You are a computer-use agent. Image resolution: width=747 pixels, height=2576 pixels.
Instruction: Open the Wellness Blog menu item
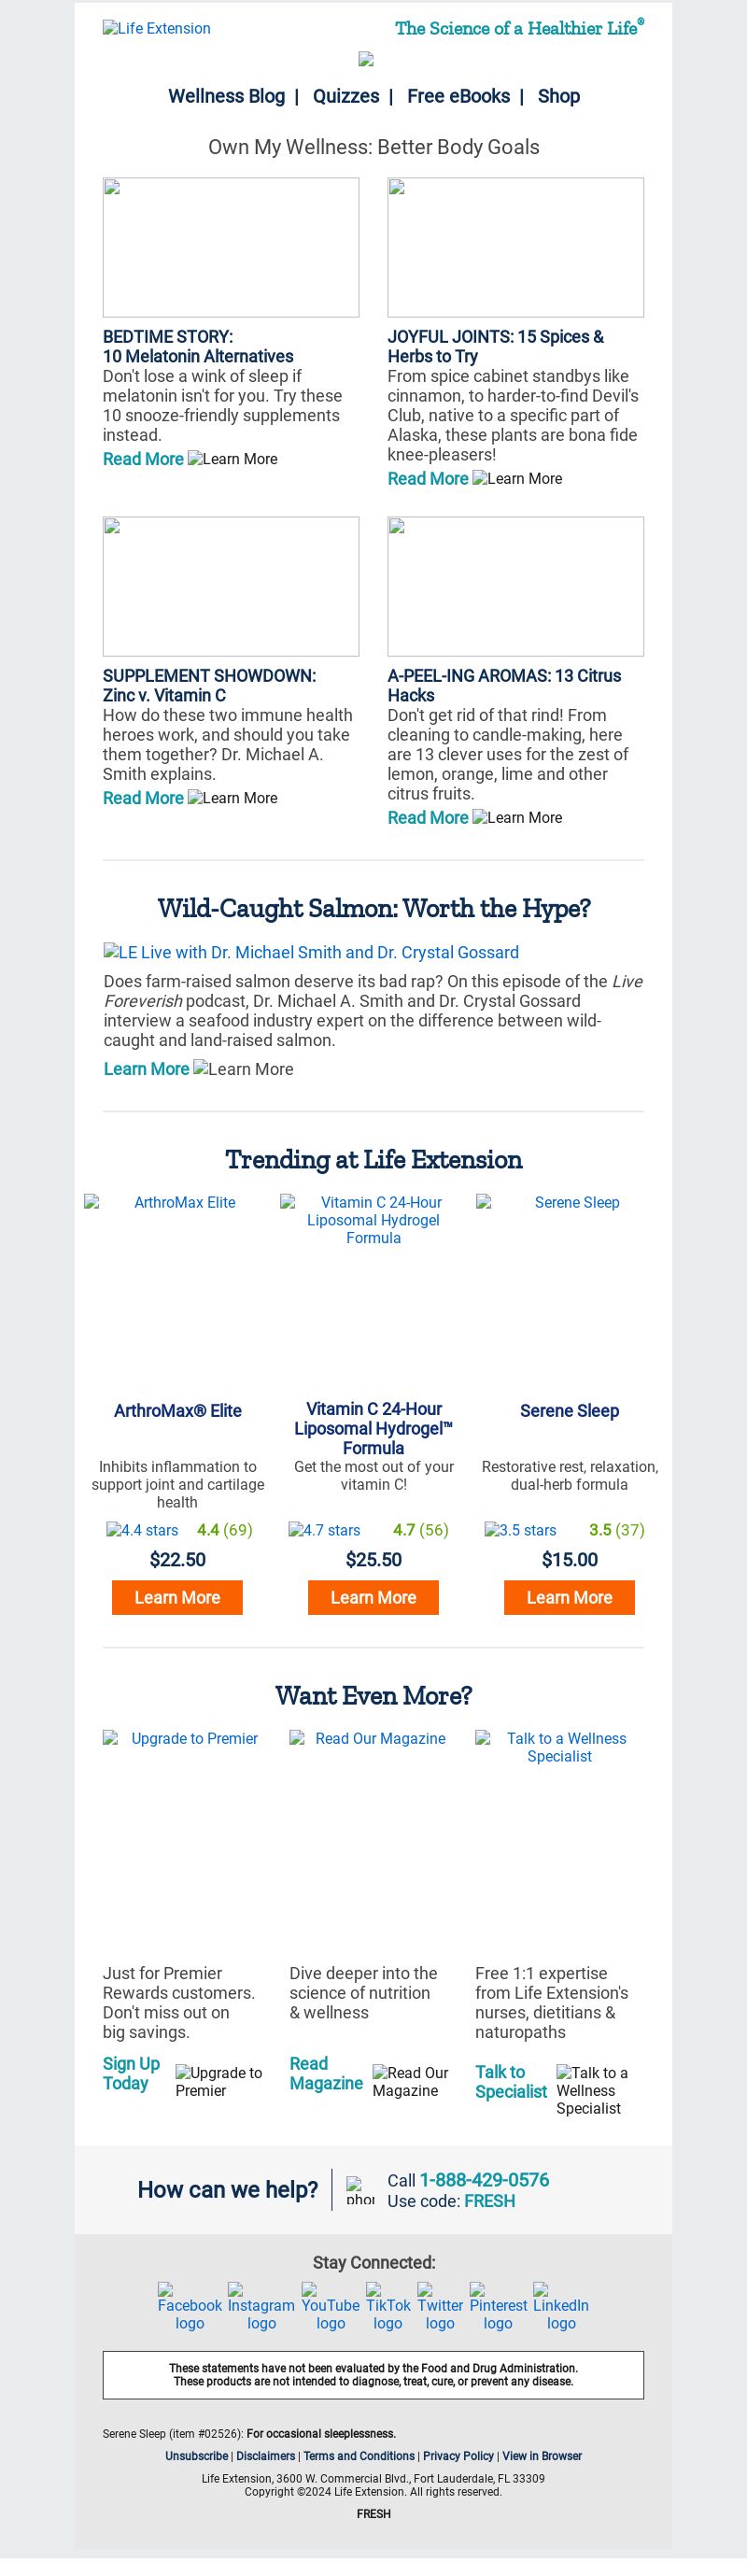point(226,96)
